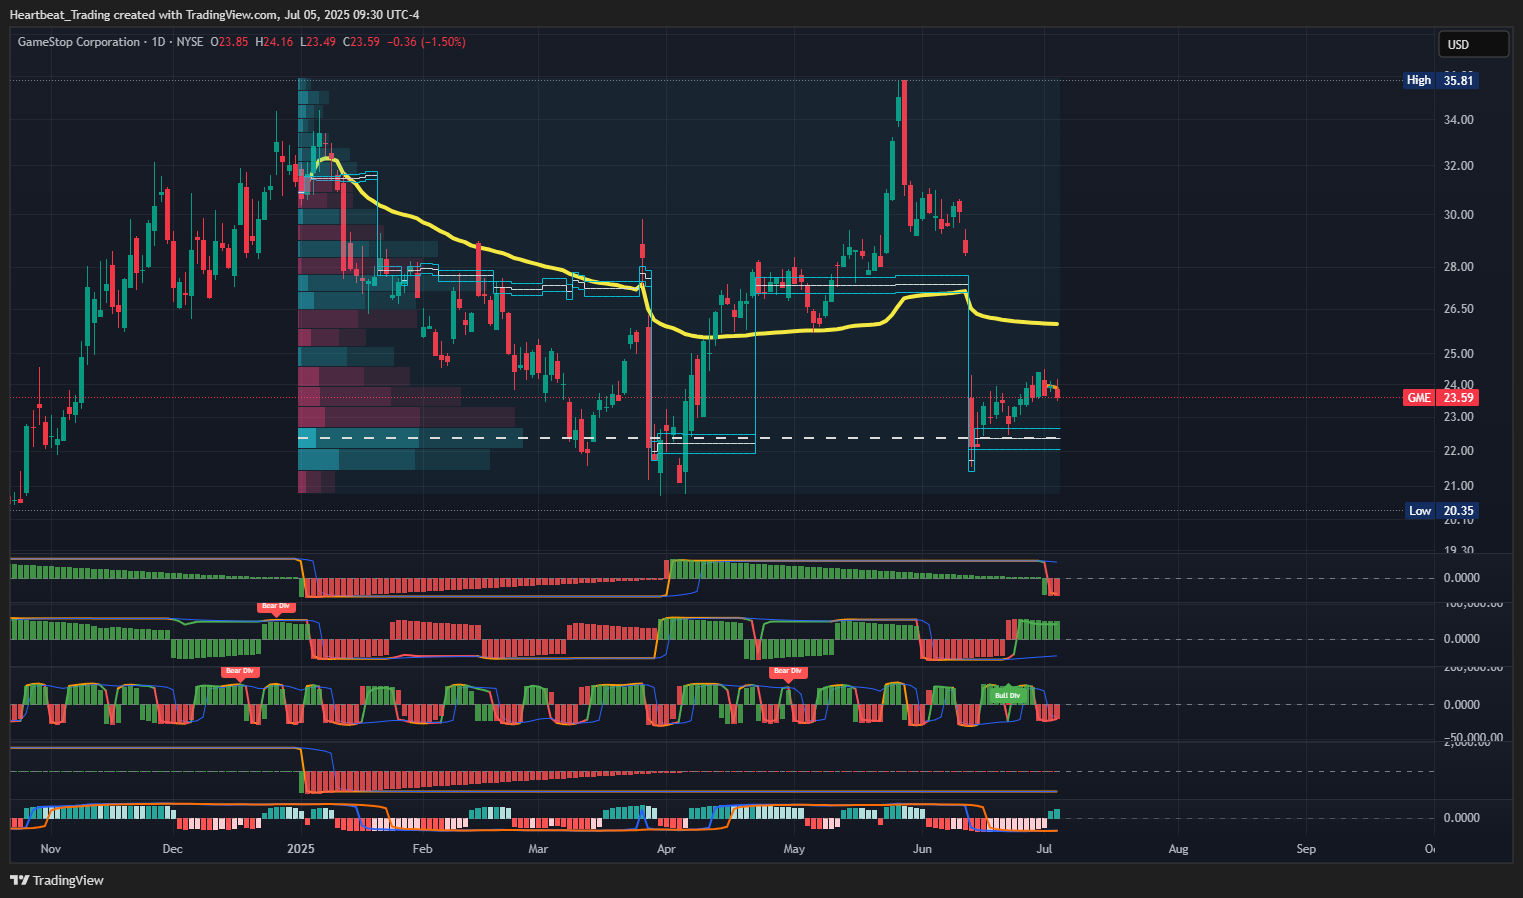Viewport: 1523px width, 898px height.
Task: Click the 2025 label on time axis
Action: [301, 849]
